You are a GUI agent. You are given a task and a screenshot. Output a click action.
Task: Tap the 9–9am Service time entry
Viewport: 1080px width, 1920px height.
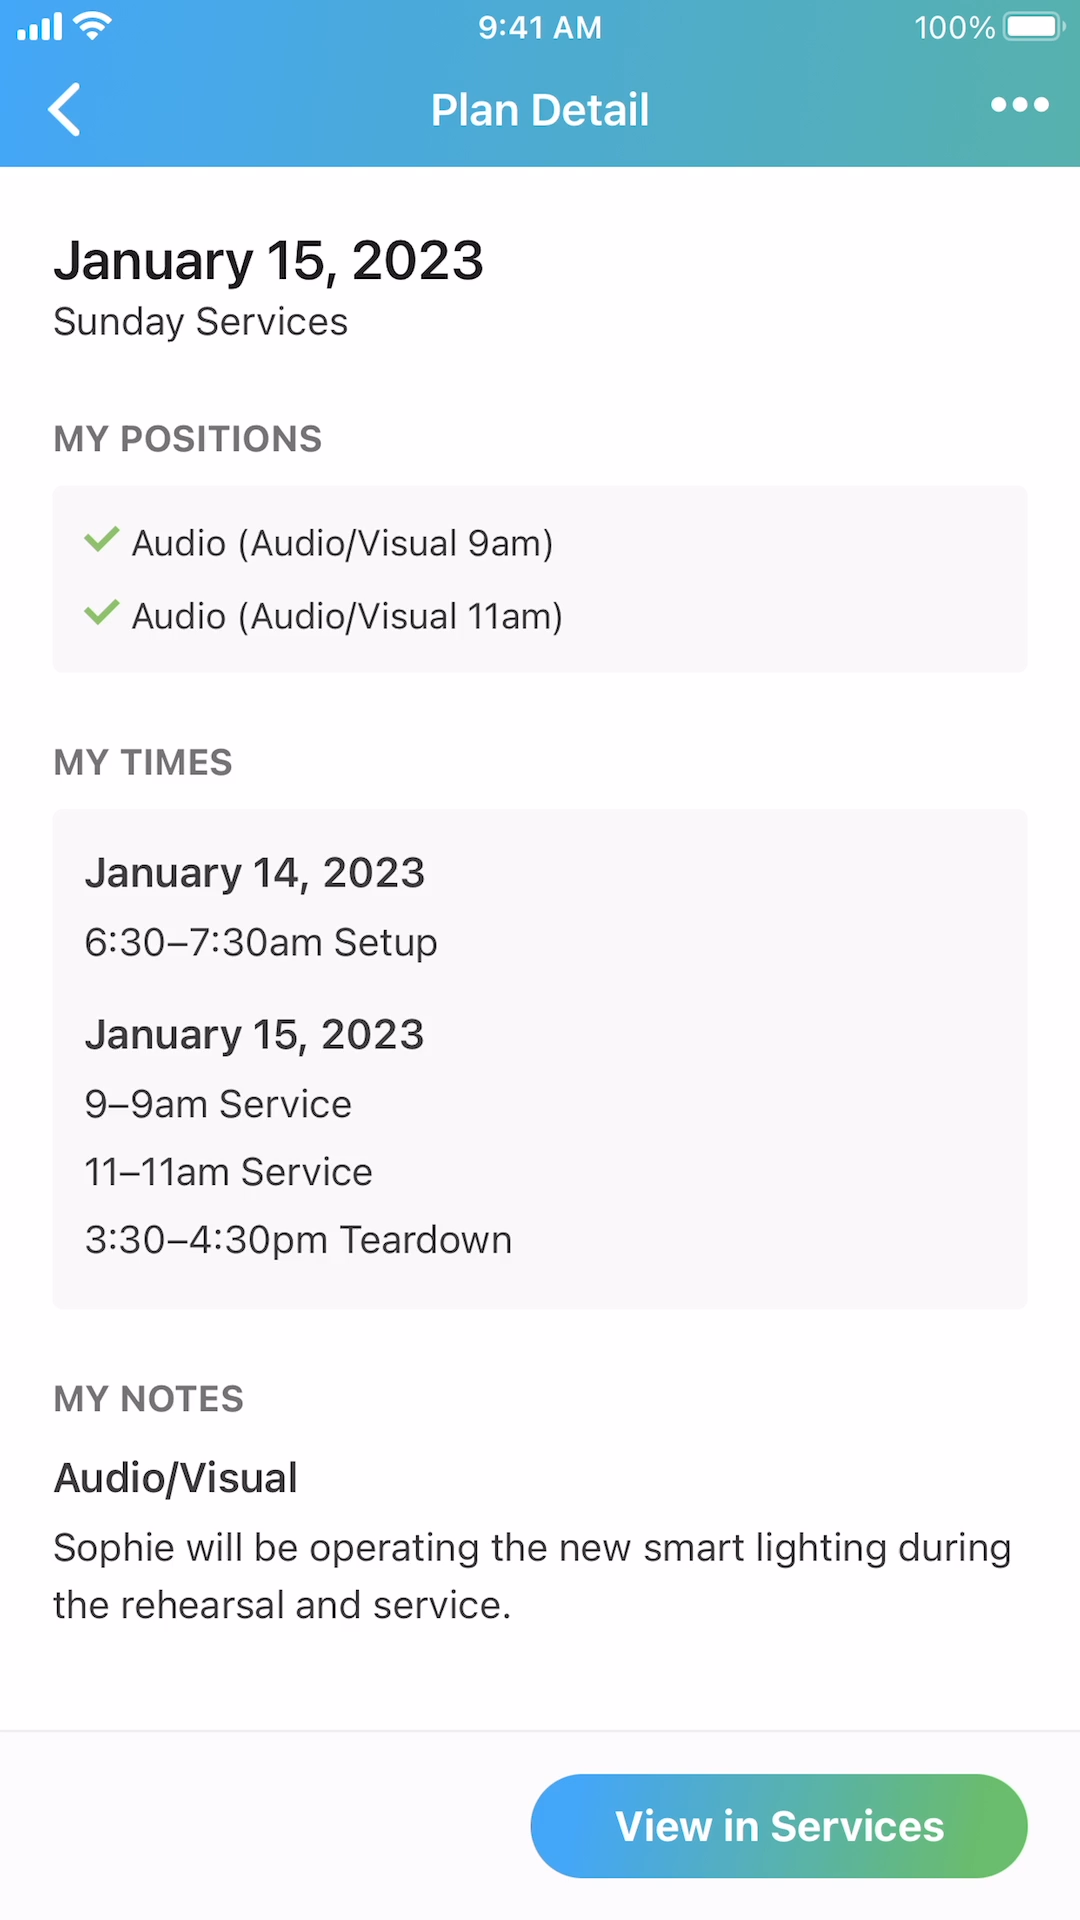(x=218, y=1104)
